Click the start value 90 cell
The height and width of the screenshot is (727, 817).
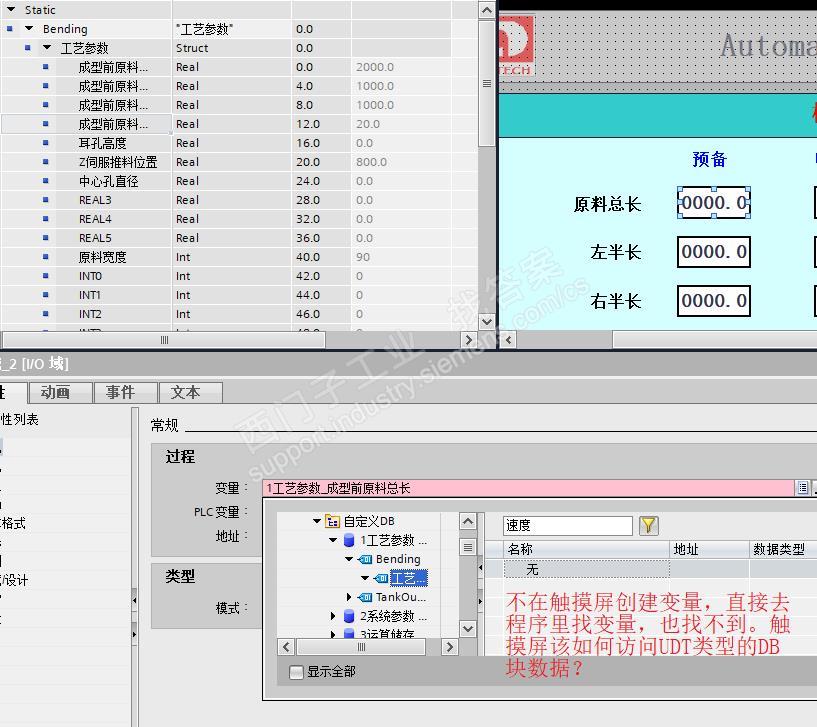(x=401, y=257)
